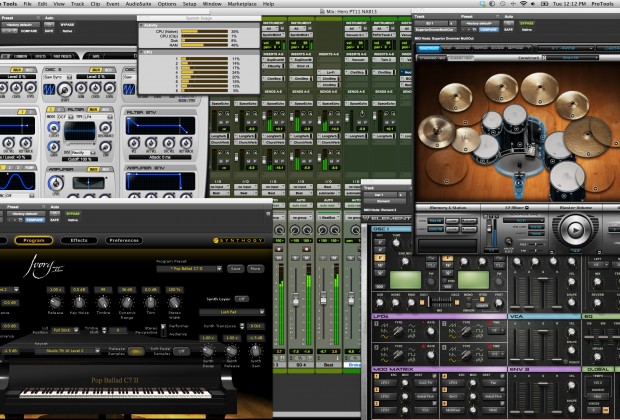620x420 pixels.
Task: Click the snare drum in Superior Drummer
Action: (x=485, y=149)
